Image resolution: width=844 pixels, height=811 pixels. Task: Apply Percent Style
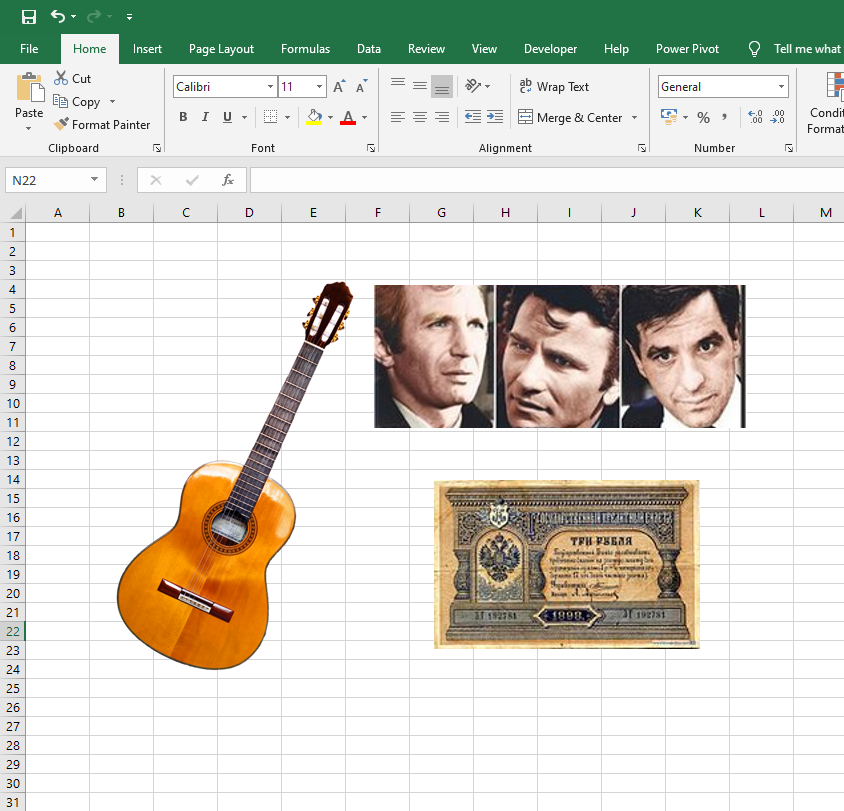pos(704,117)
